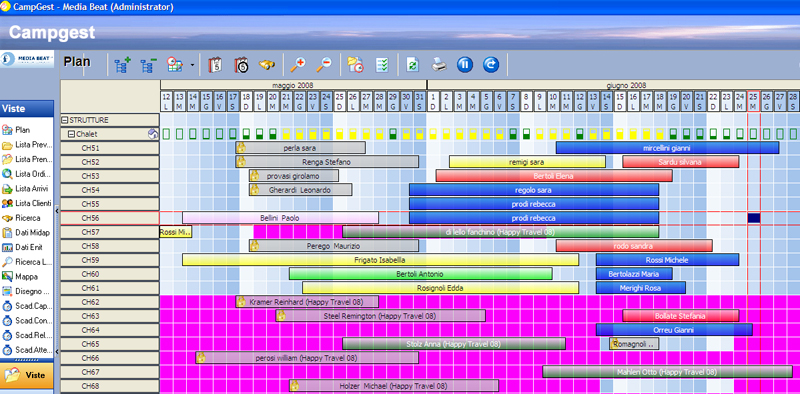Click the Viste button at bottom

coord(27,375)
